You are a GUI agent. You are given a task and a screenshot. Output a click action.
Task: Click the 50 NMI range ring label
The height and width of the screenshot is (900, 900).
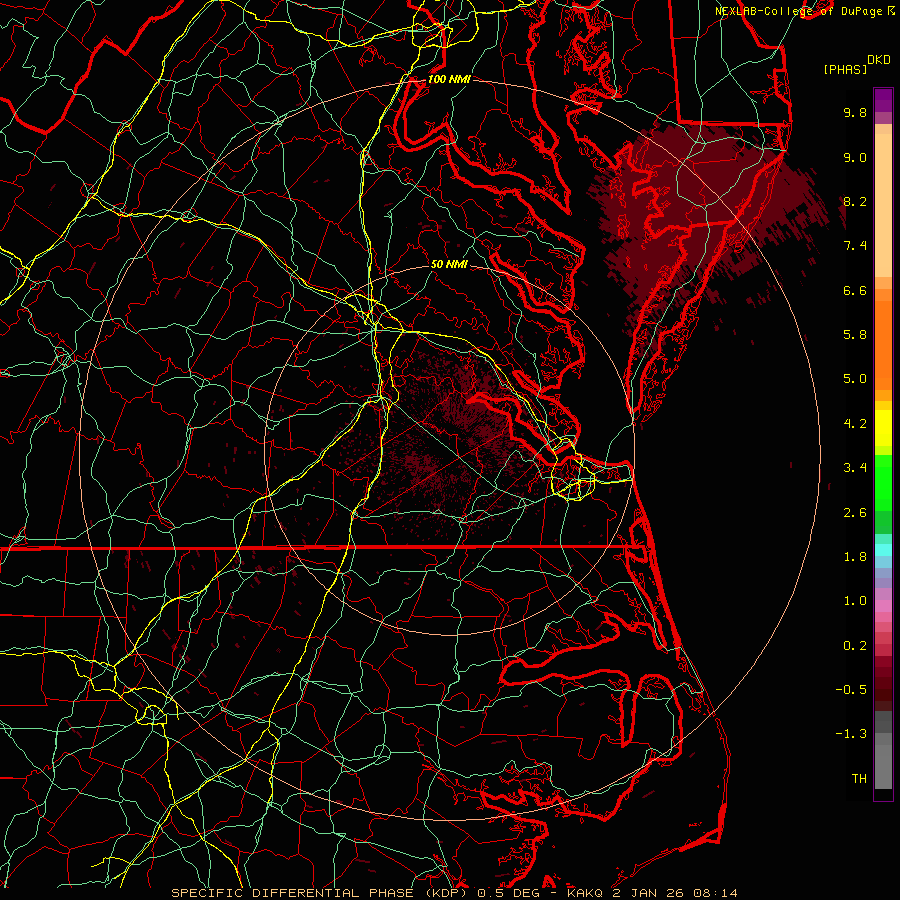point(449,264)
